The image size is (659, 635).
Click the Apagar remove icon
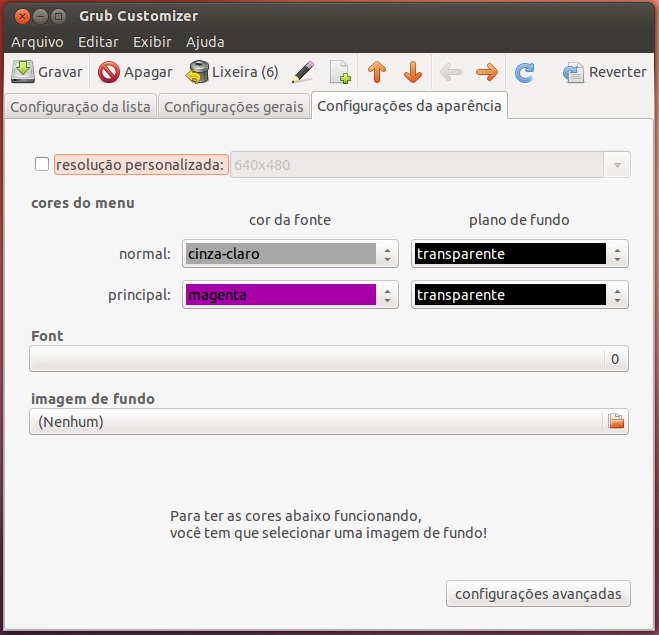[x=108, y=72]
